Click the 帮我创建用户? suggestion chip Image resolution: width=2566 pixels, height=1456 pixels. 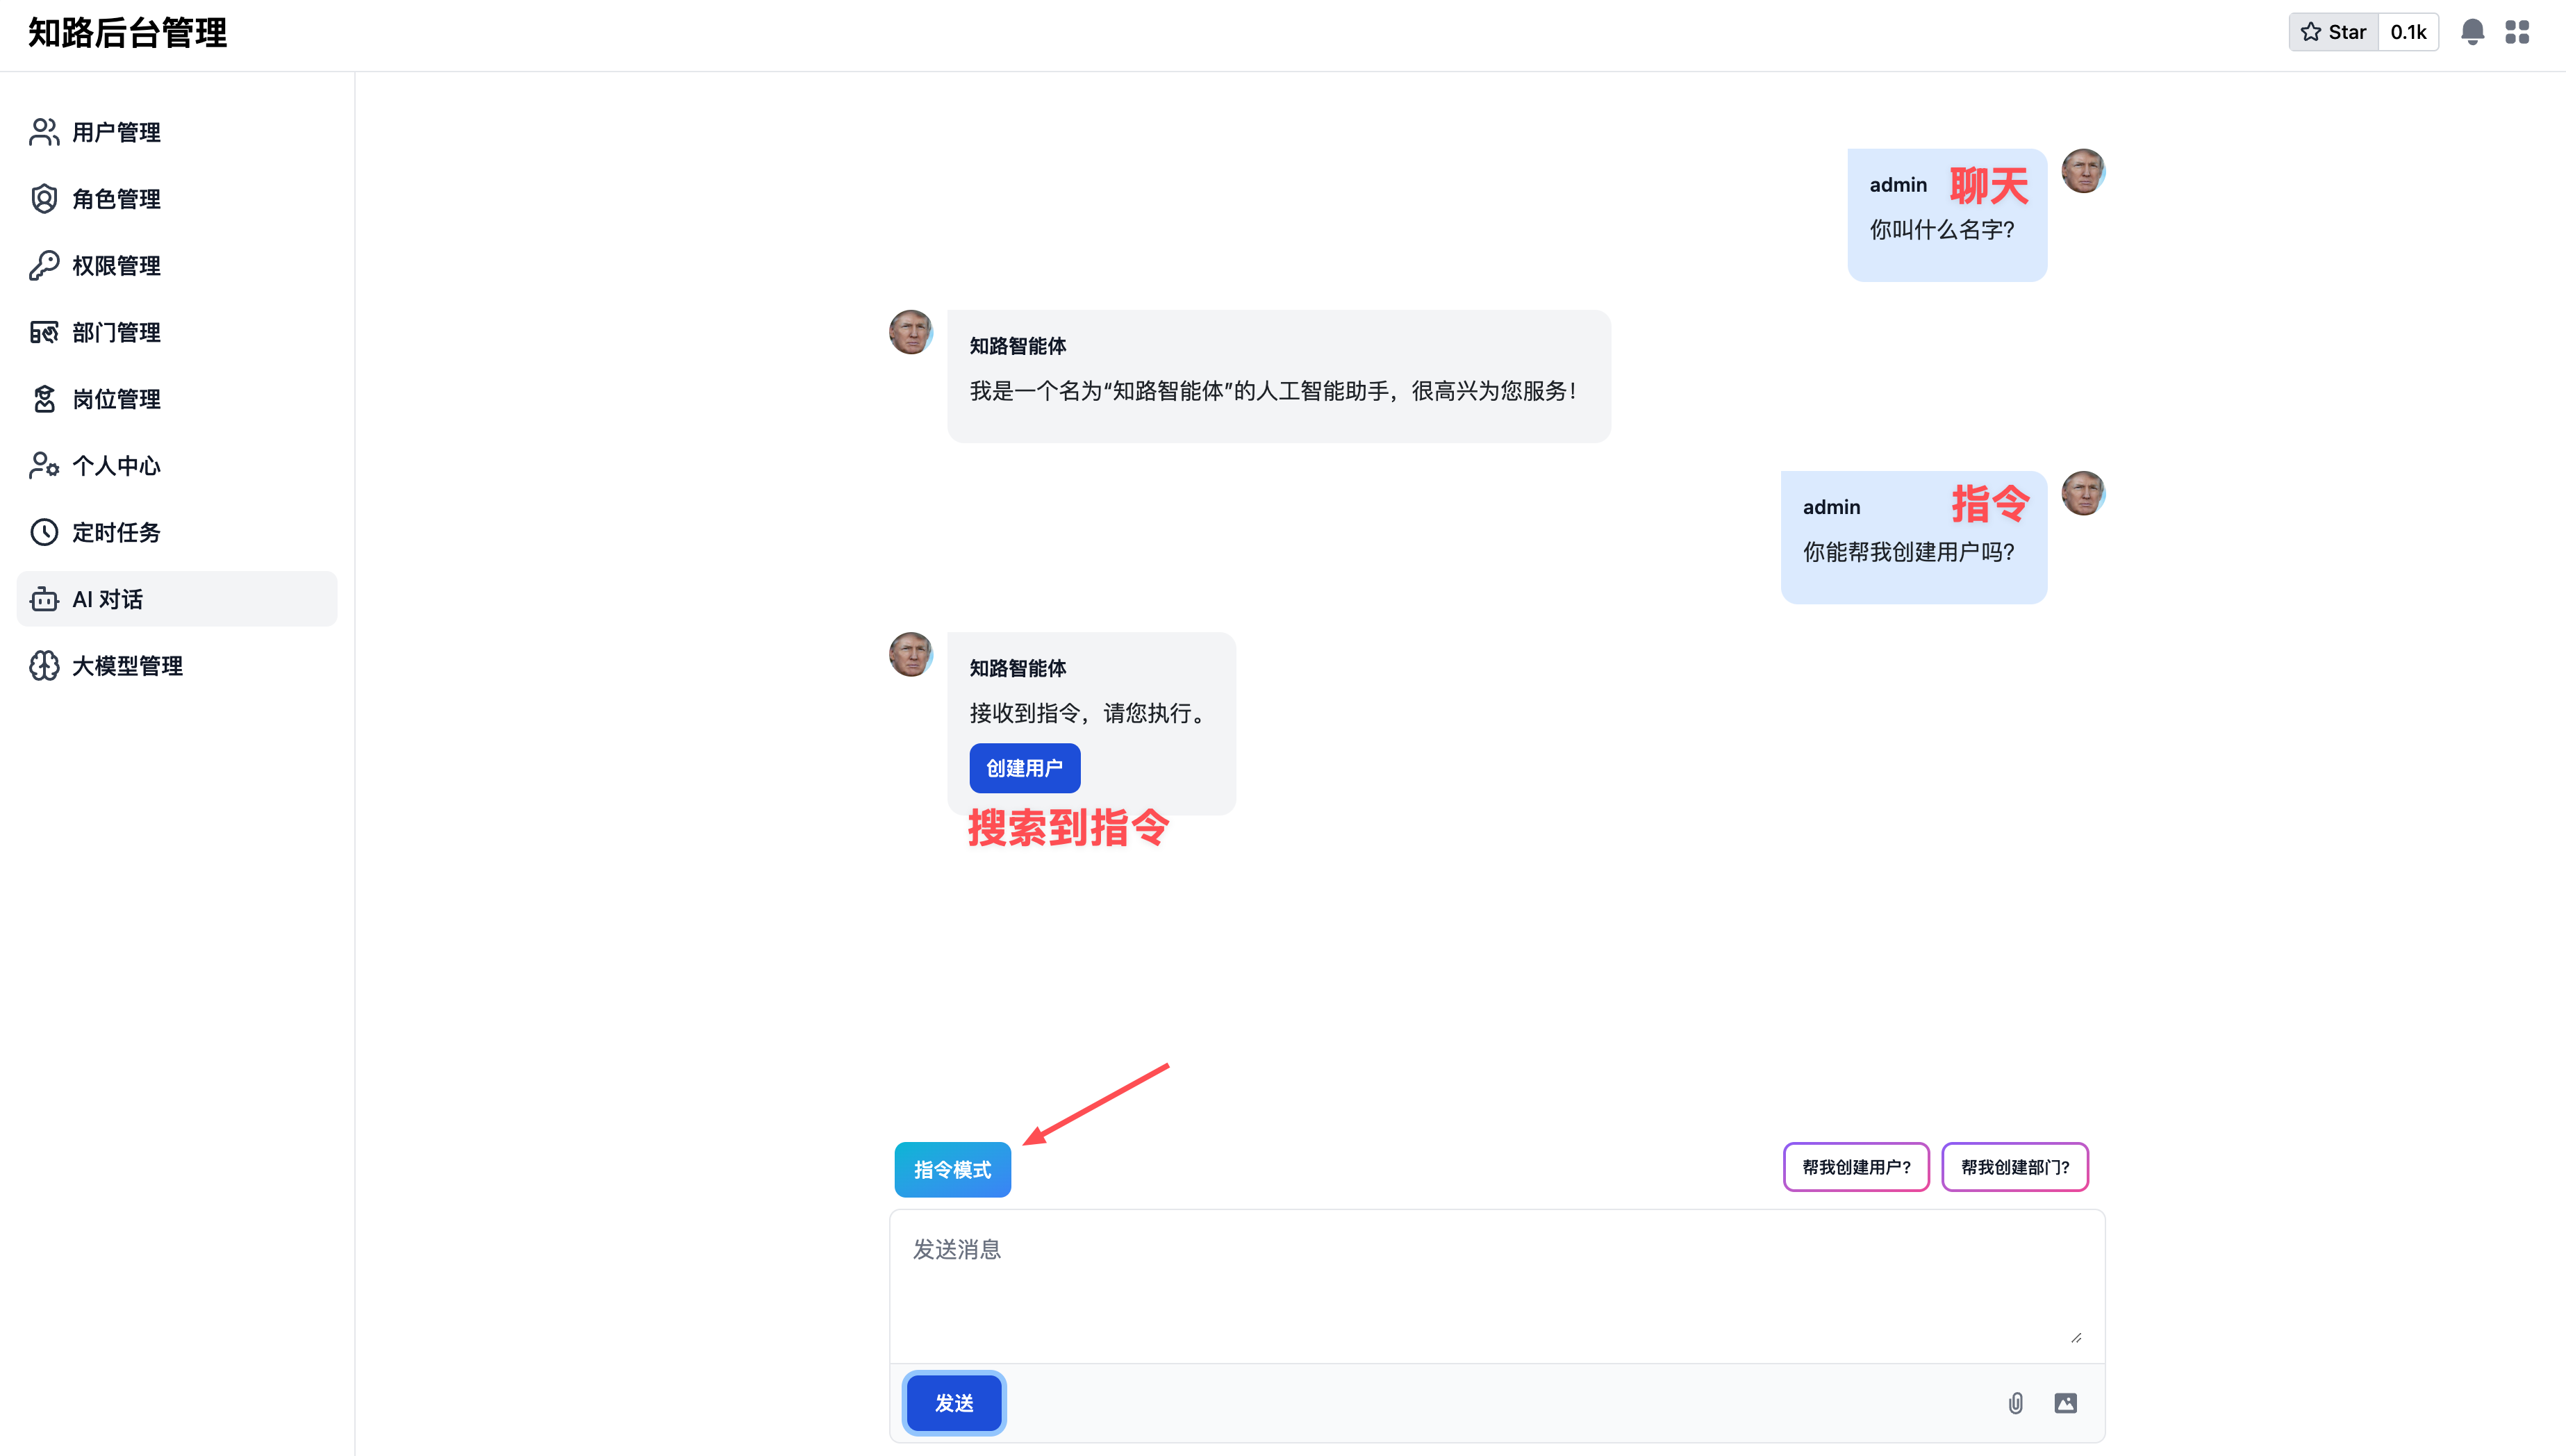coord(1855,1167)
